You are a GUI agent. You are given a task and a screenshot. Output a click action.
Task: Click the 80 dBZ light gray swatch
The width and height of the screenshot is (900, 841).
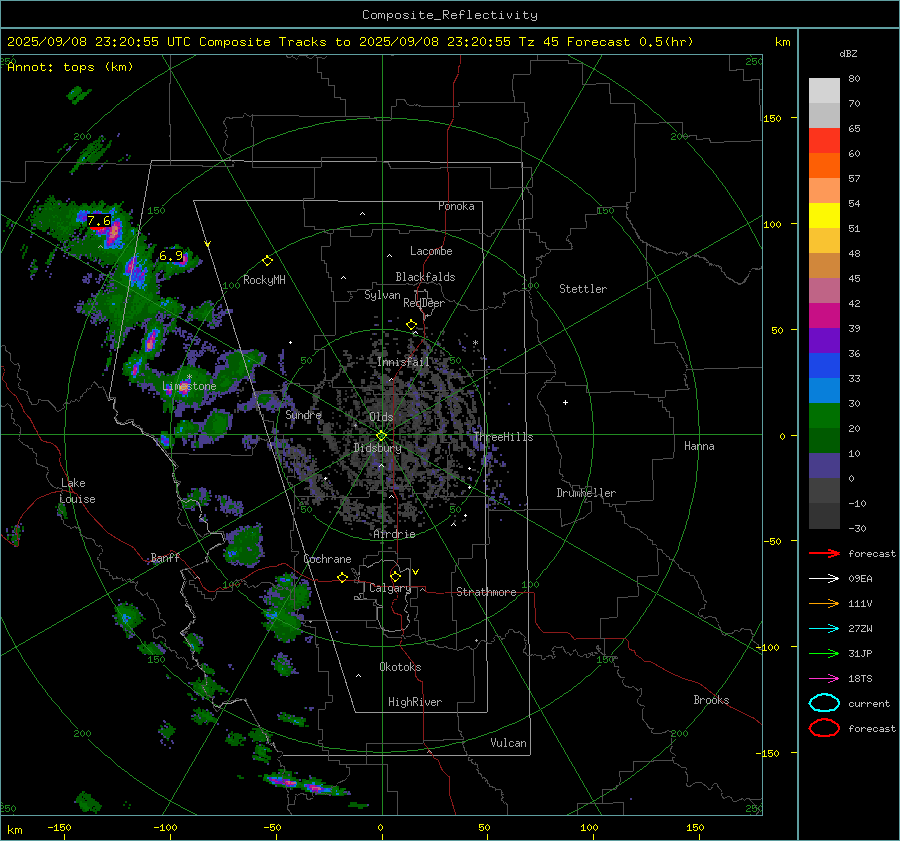point(824,90)
